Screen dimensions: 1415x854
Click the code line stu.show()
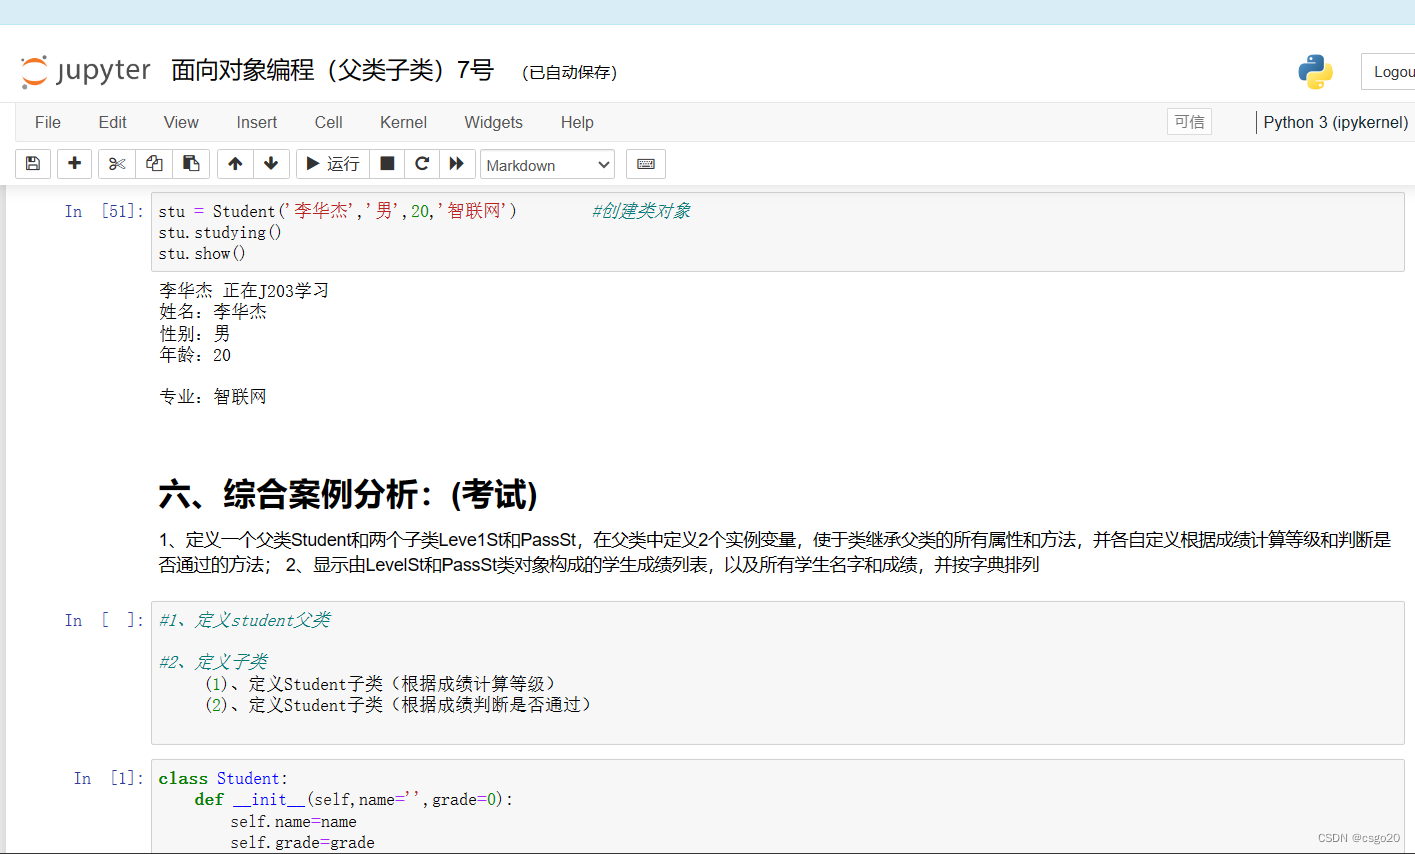[202, 253]
